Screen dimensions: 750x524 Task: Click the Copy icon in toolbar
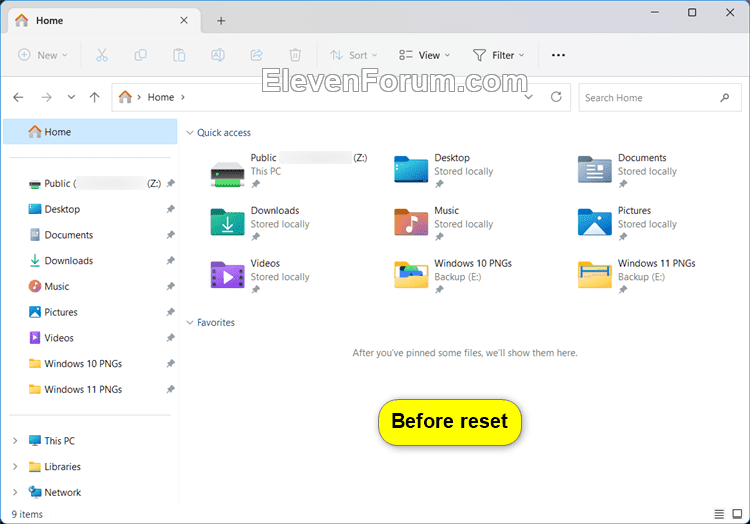(x=141, y=55)
